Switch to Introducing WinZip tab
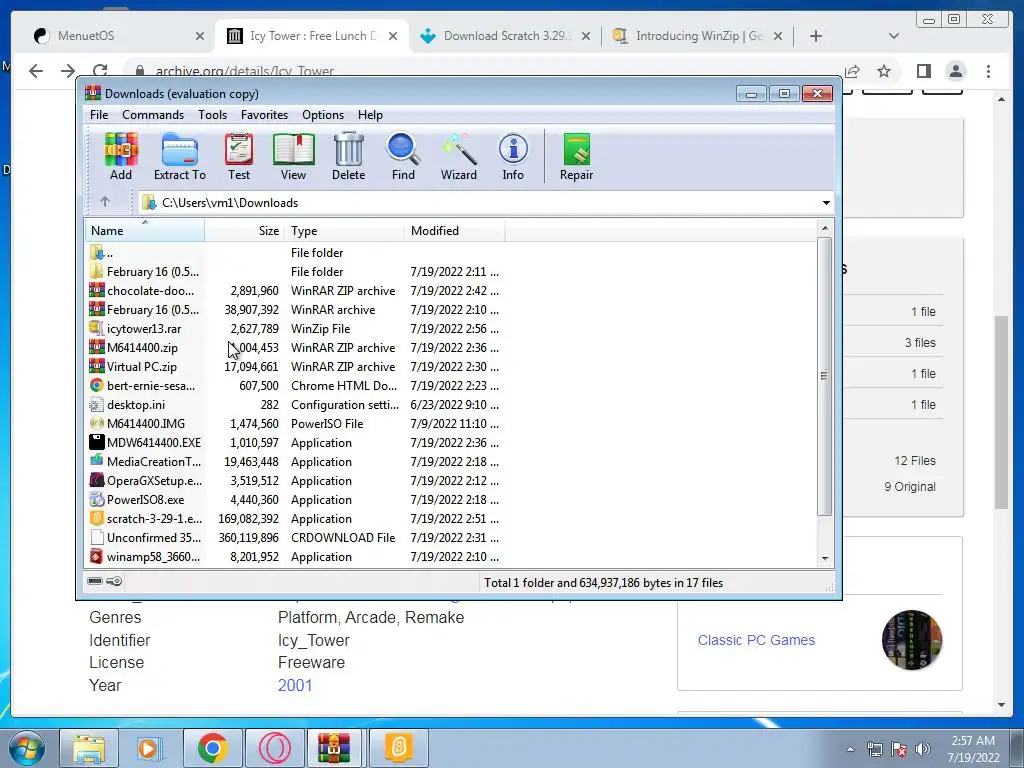The height and width of the screenshot is (768, 1024). 698,36
